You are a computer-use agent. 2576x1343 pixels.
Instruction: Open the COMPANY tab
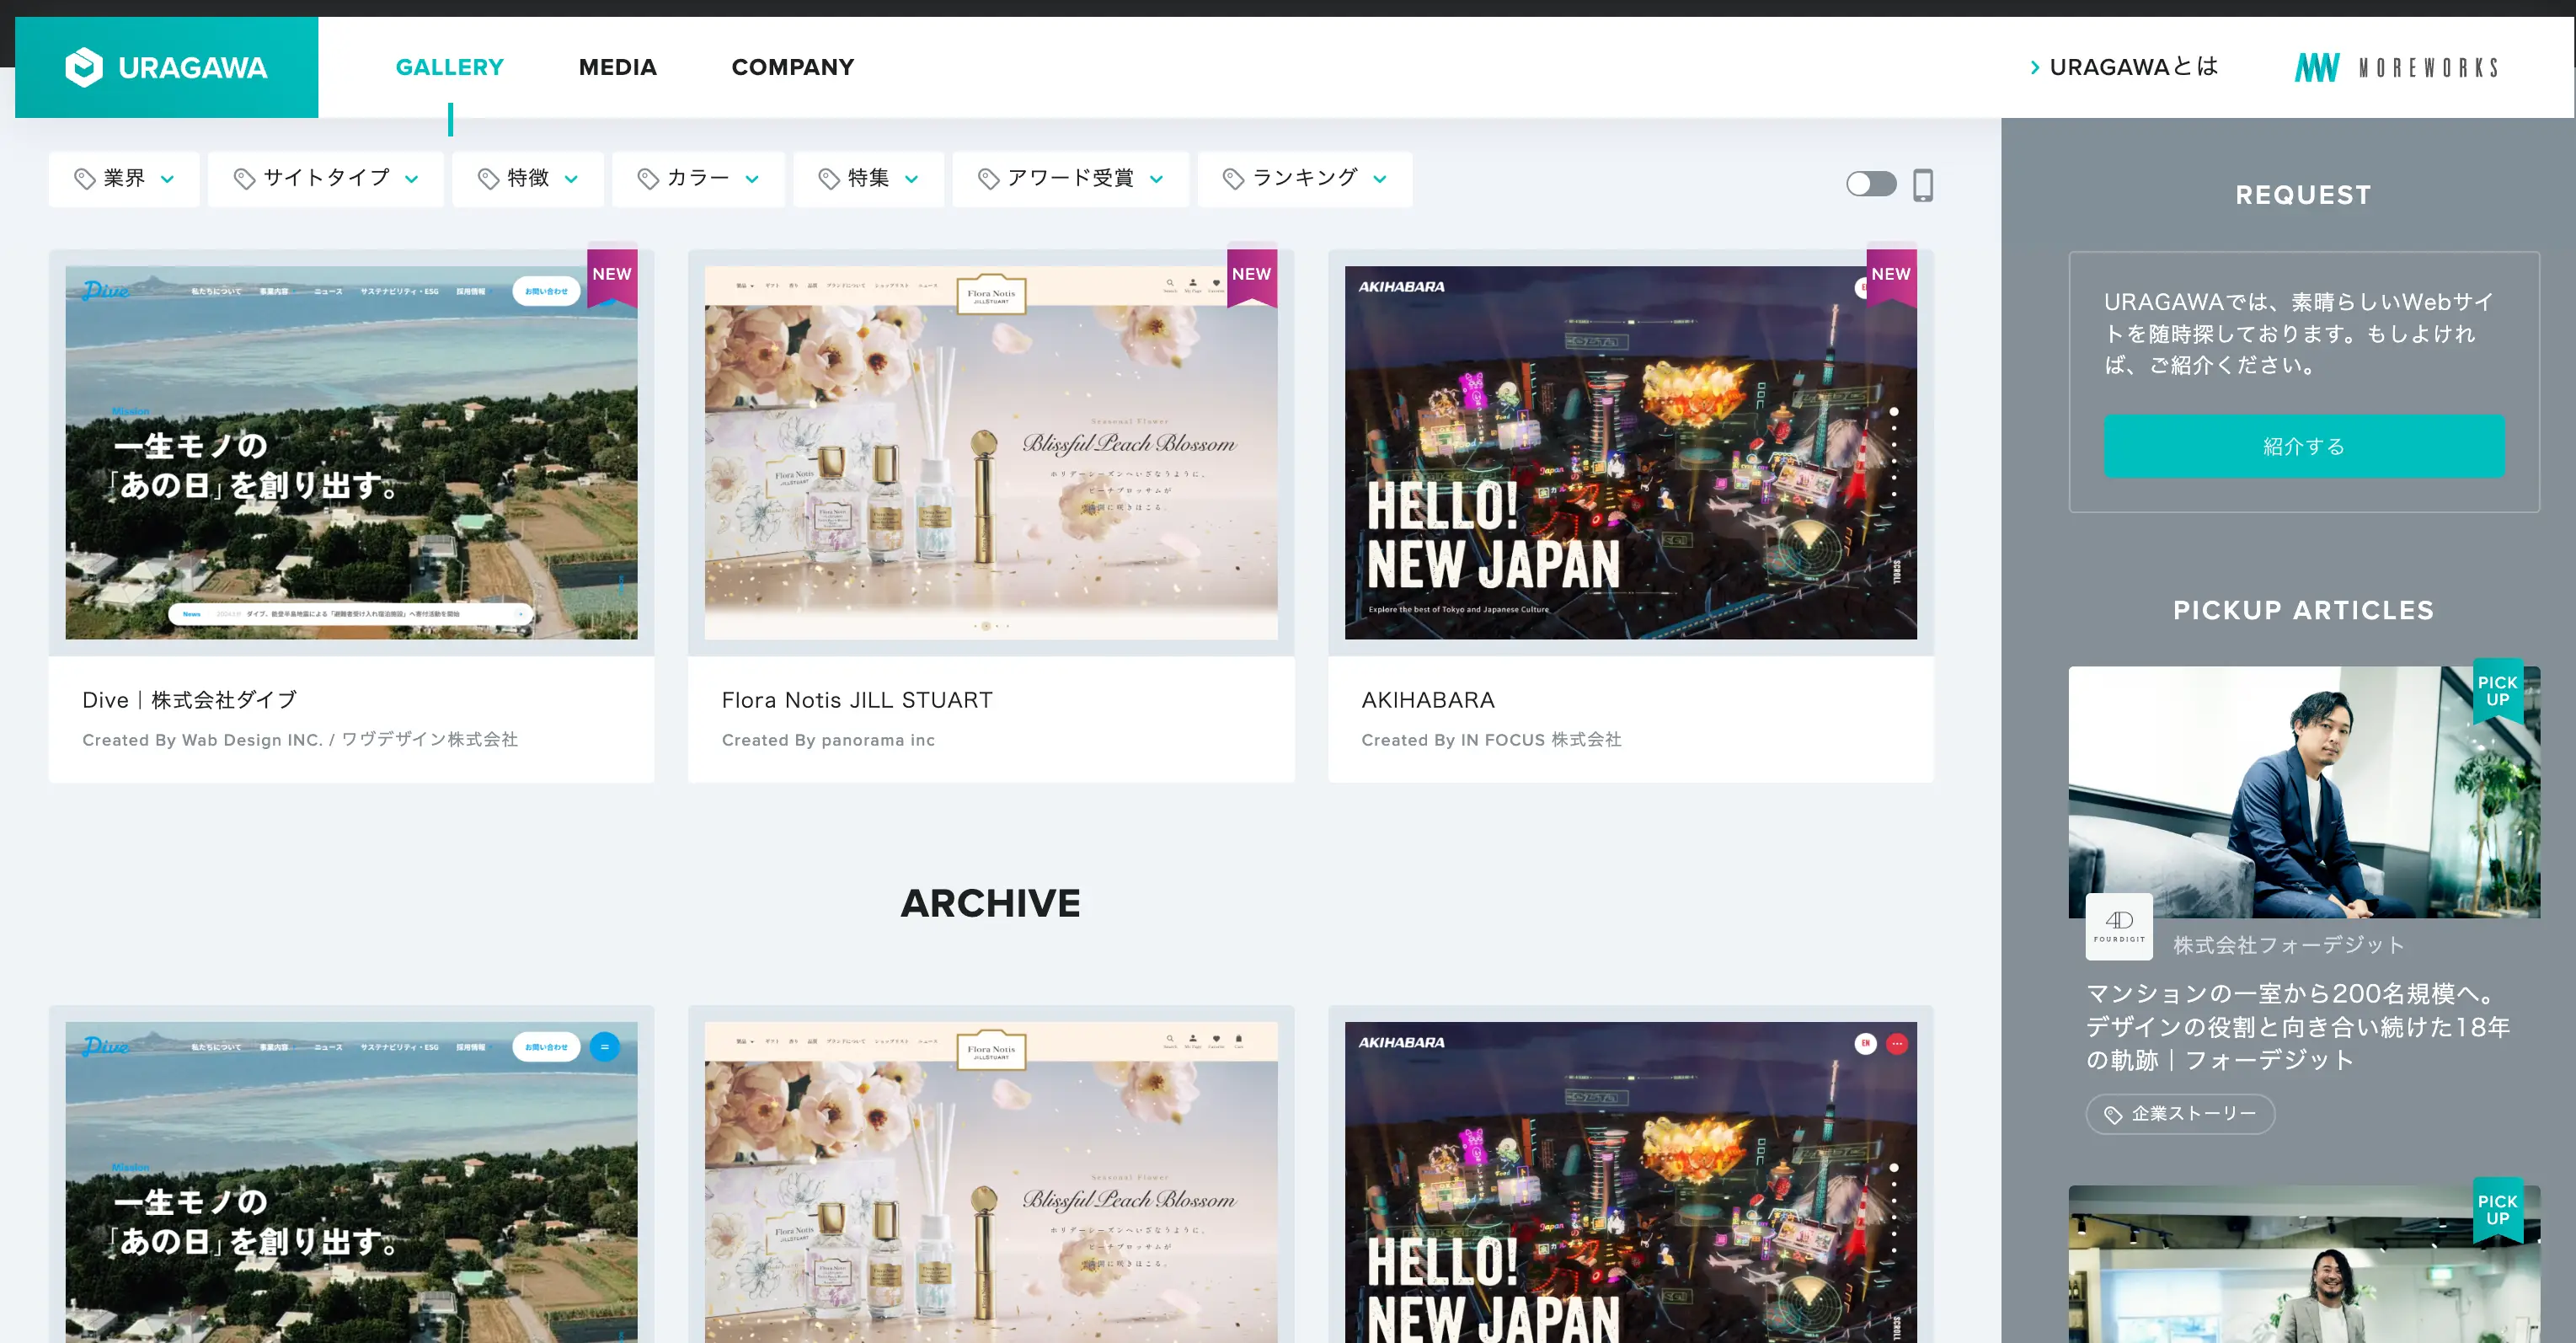[792, 67]
